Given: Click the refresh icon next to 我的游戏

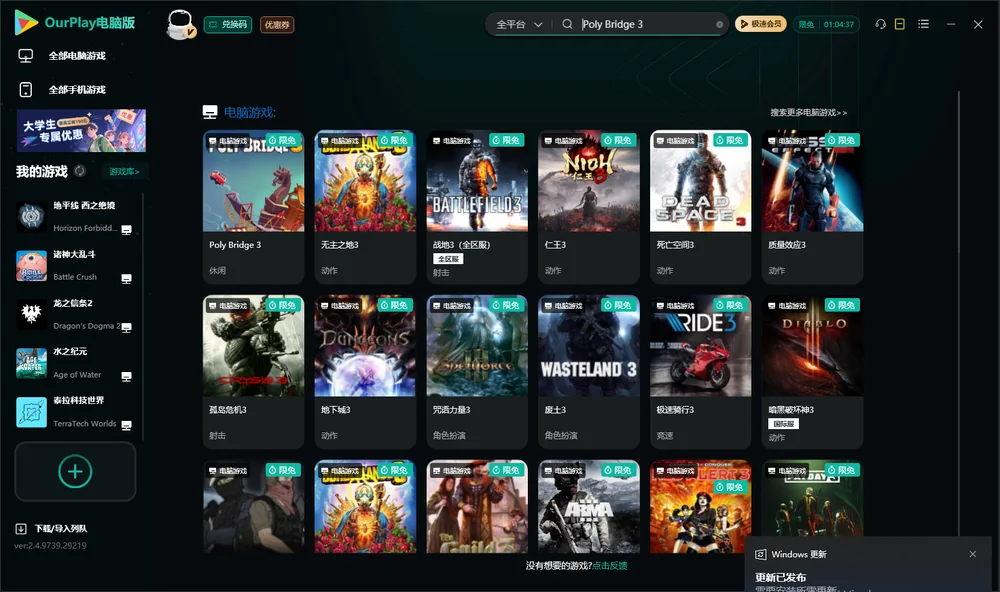Looking at the screenshot, I should point(80,171).
